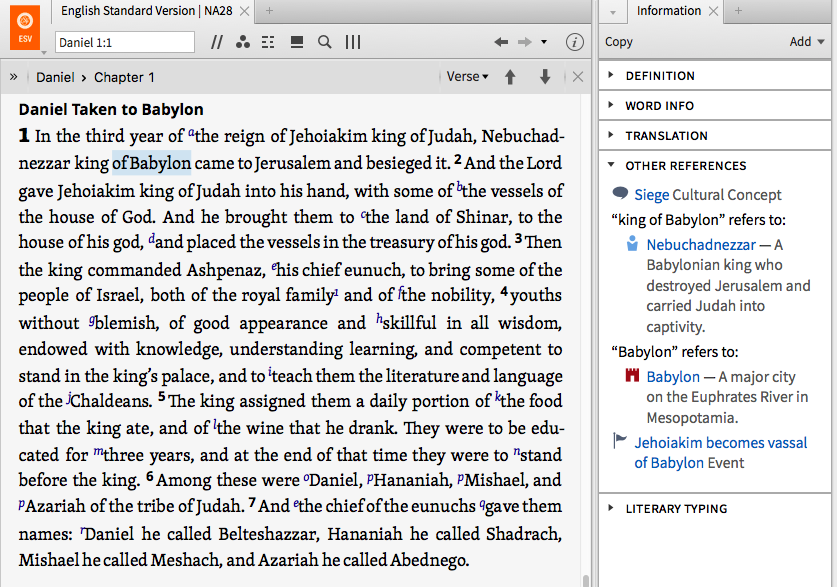Open resource information circle-i icon
This screenshot has width=837, height=587.
pos(574,42)
